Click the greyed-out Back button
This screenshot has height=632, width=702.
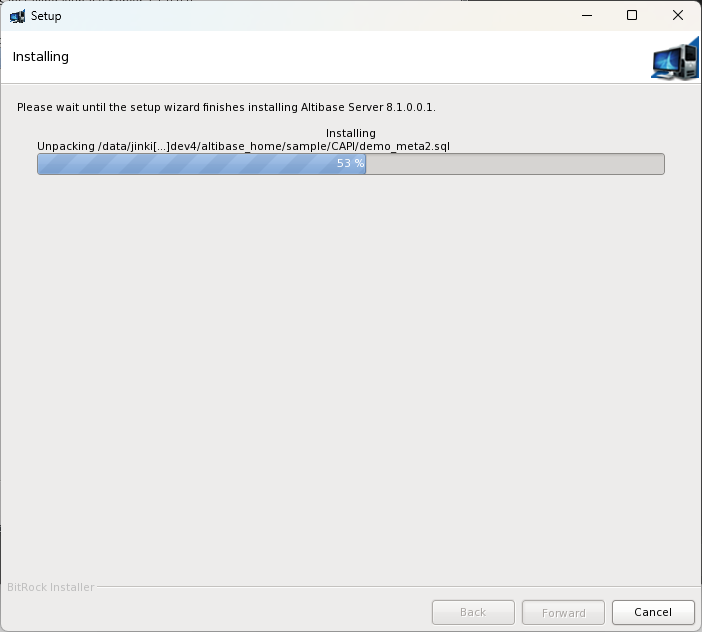click(473, 612)
